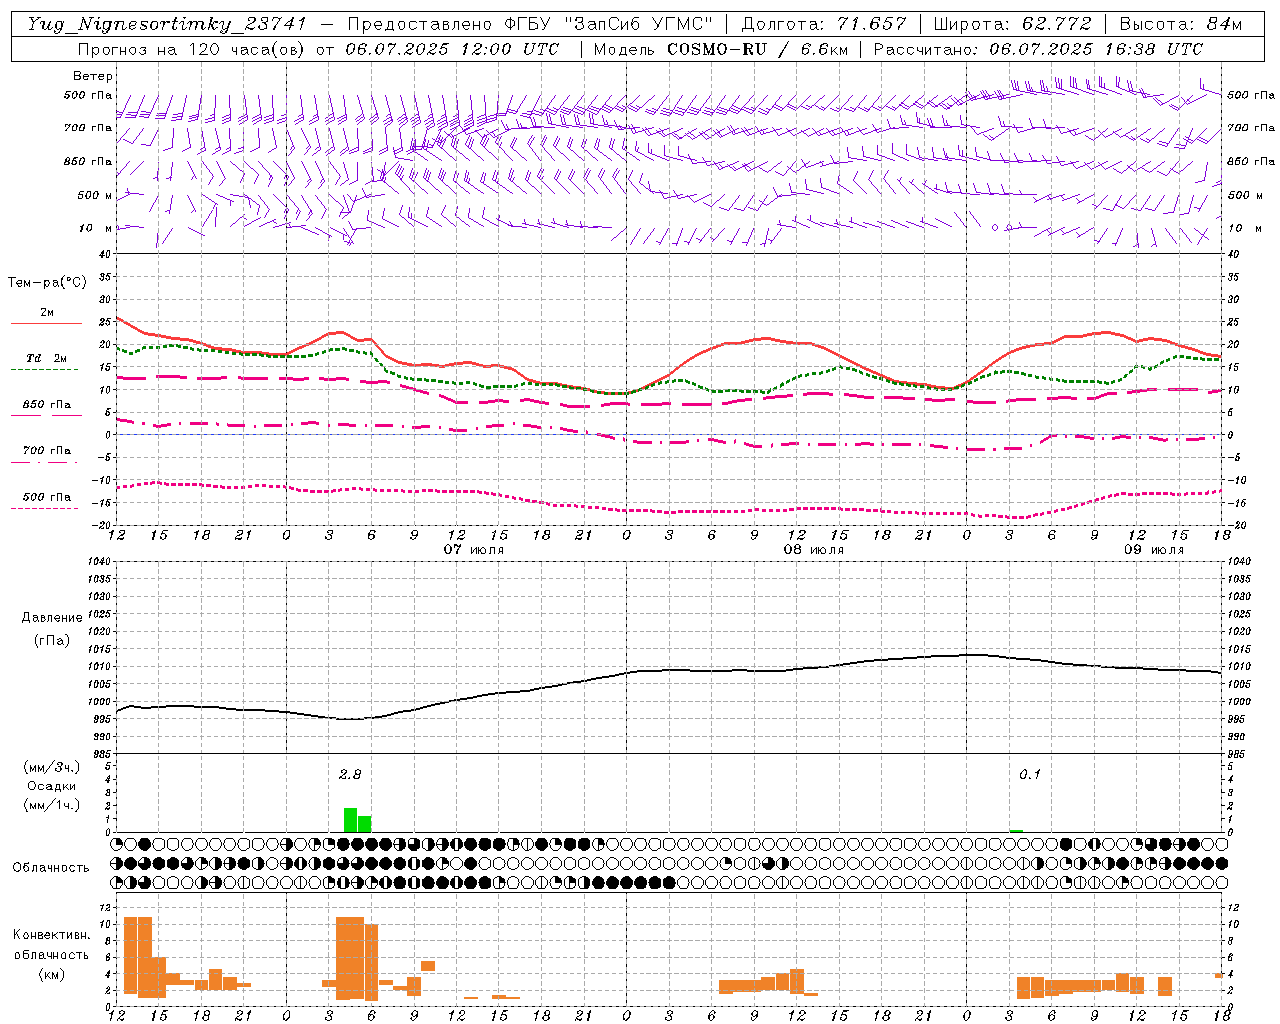1280x1024 pixels.
Task: Click the forecast start 06.07.2025 12:00 UTC
Action: point(452,49)
